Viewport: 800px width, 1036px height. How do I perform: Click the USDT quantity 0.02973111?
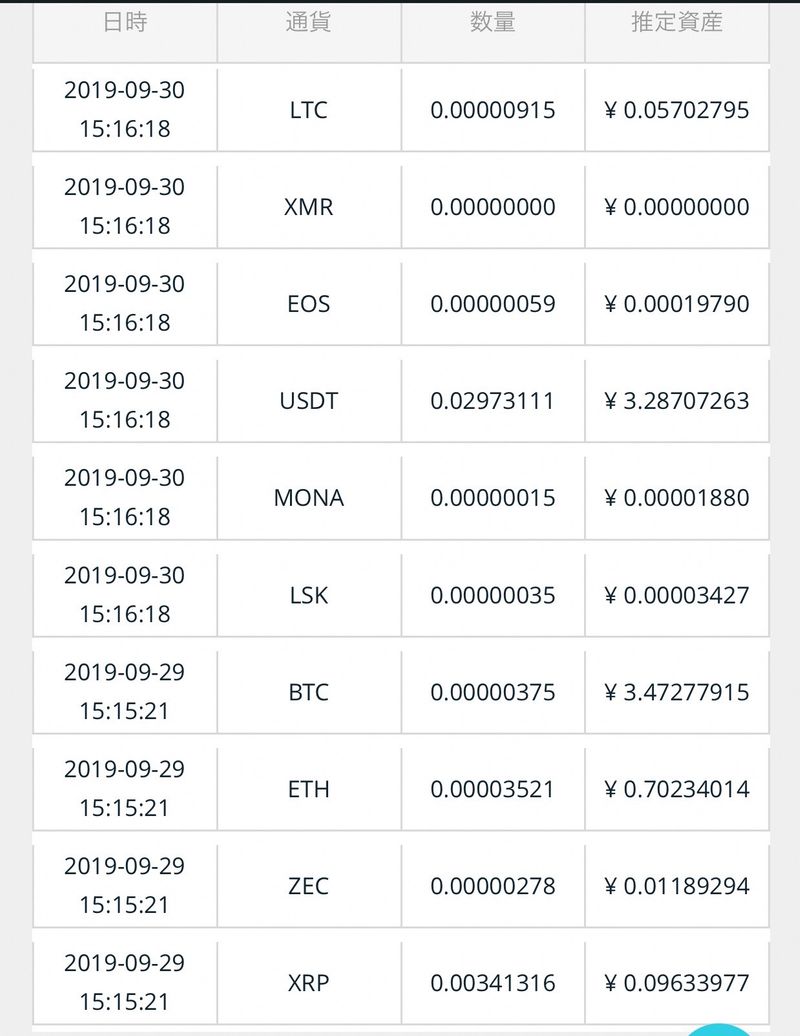[493, 401]
